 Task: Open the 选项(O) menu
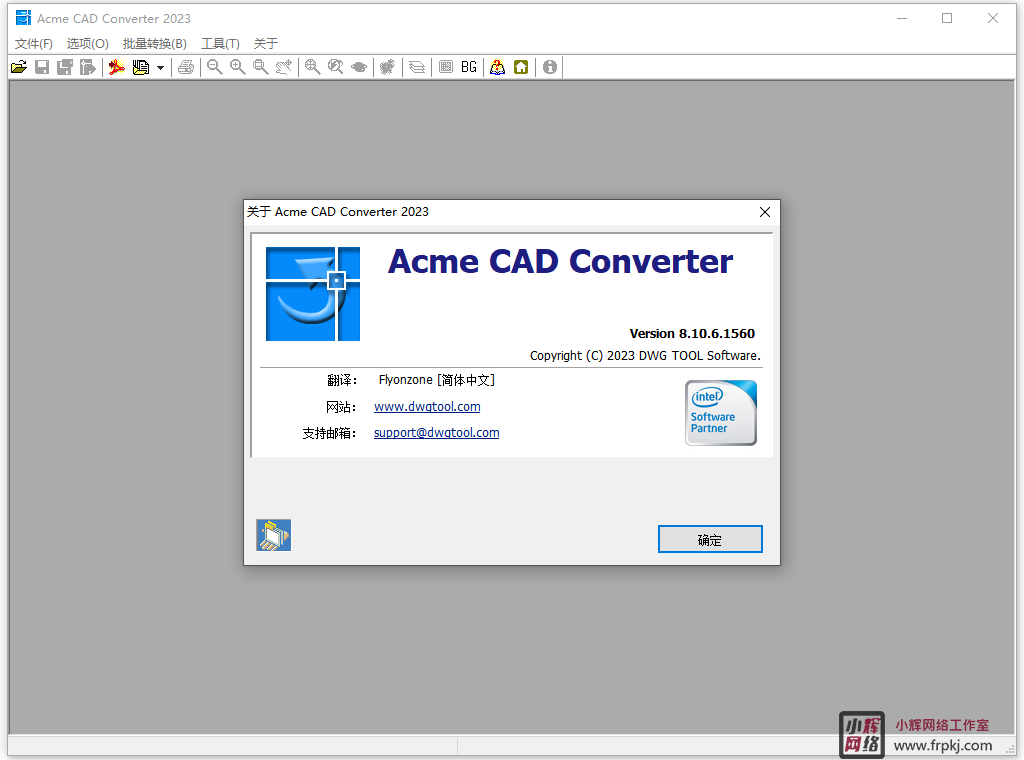click(88, 44)
